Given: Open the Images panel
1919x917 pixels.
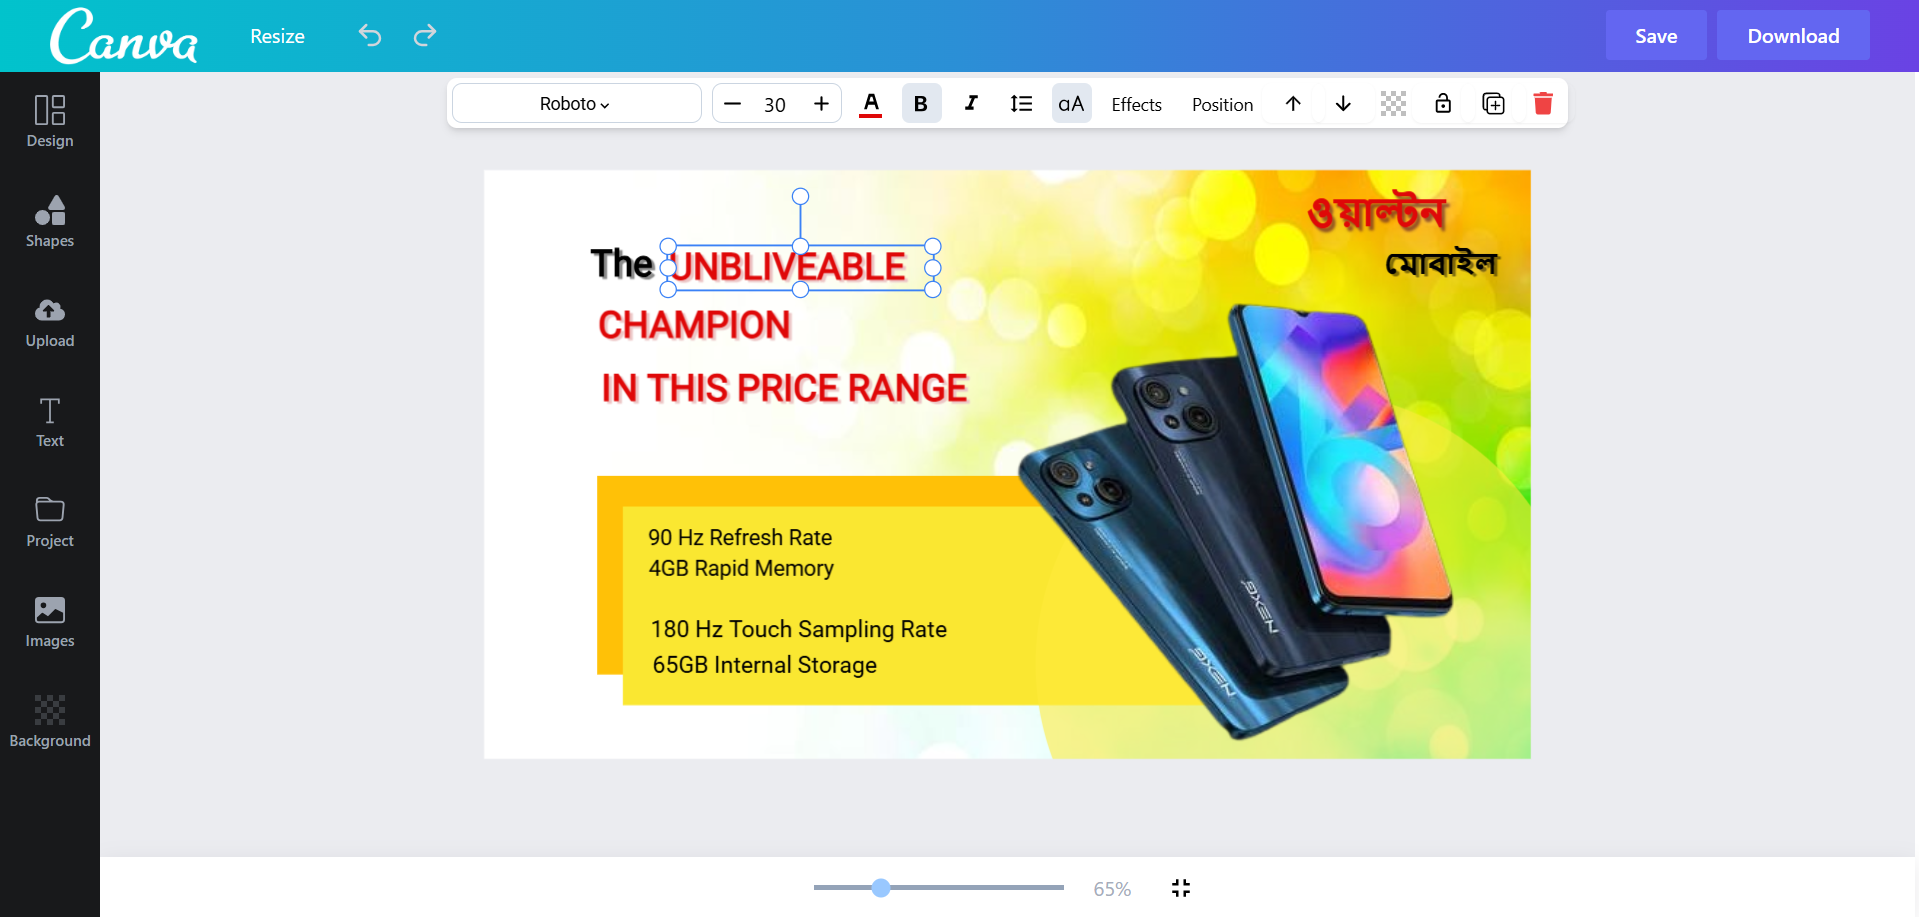Looking at the screenshot, I should click(x=50, y=621).
